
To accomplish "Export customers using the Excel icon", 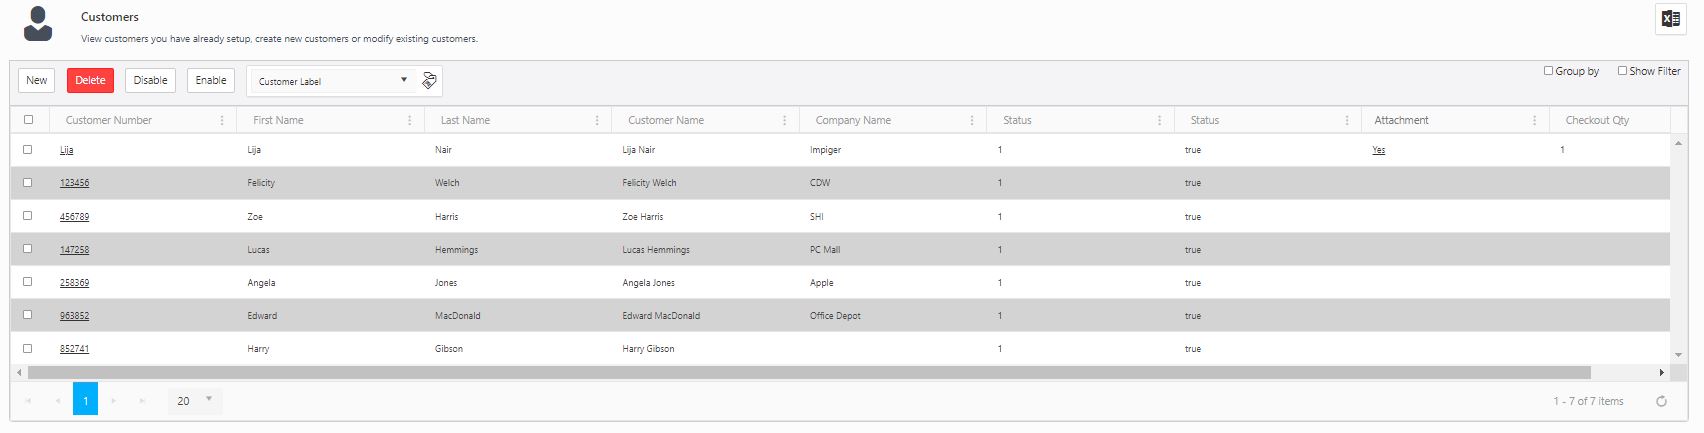I will (x=1670, y=19).
